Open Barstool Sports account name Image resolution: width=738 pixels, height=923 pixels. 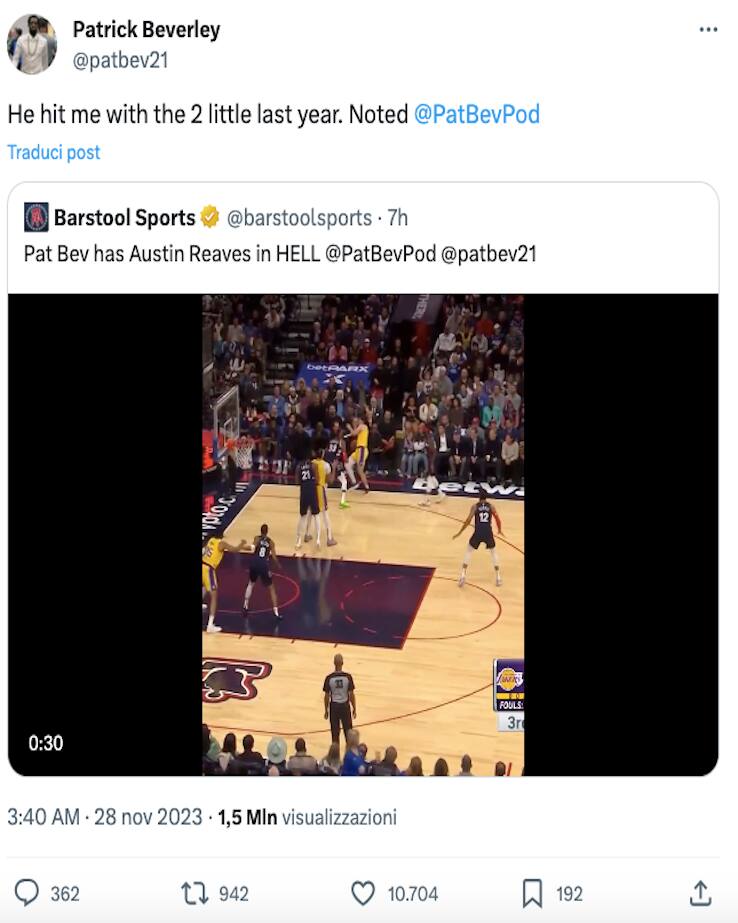(124, 217)
